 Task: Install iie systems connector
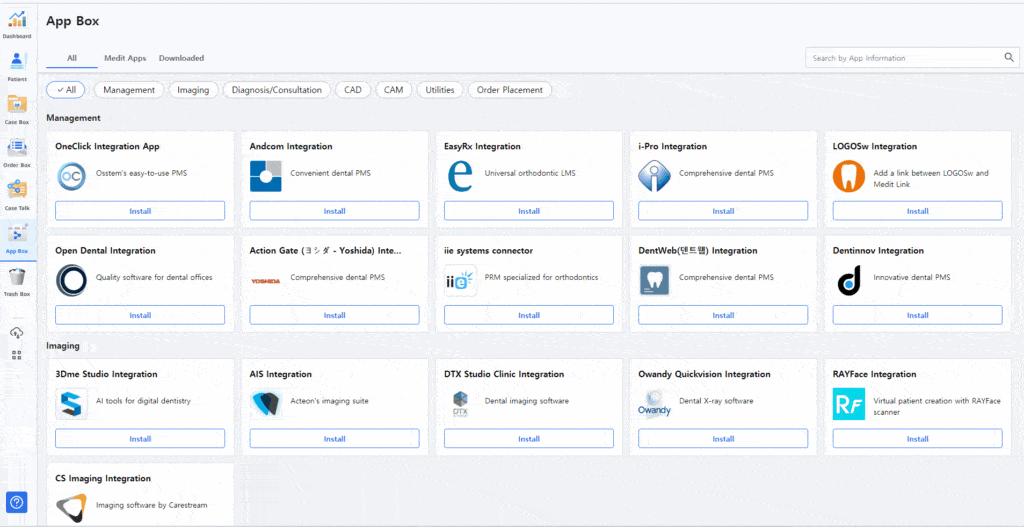(x=529, y=315)
